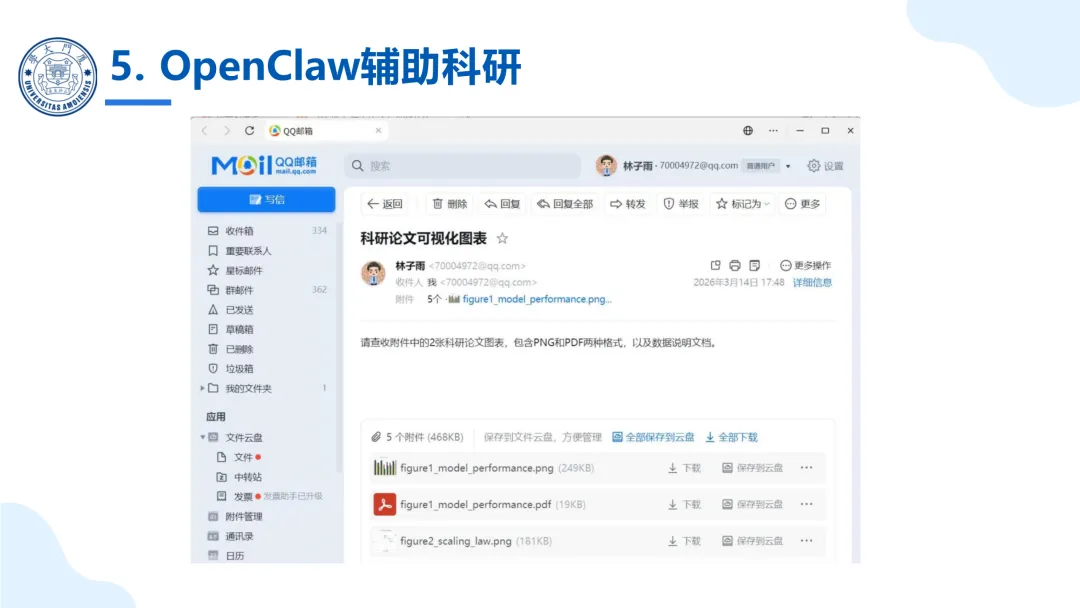Click 删除 delete button

450,204
